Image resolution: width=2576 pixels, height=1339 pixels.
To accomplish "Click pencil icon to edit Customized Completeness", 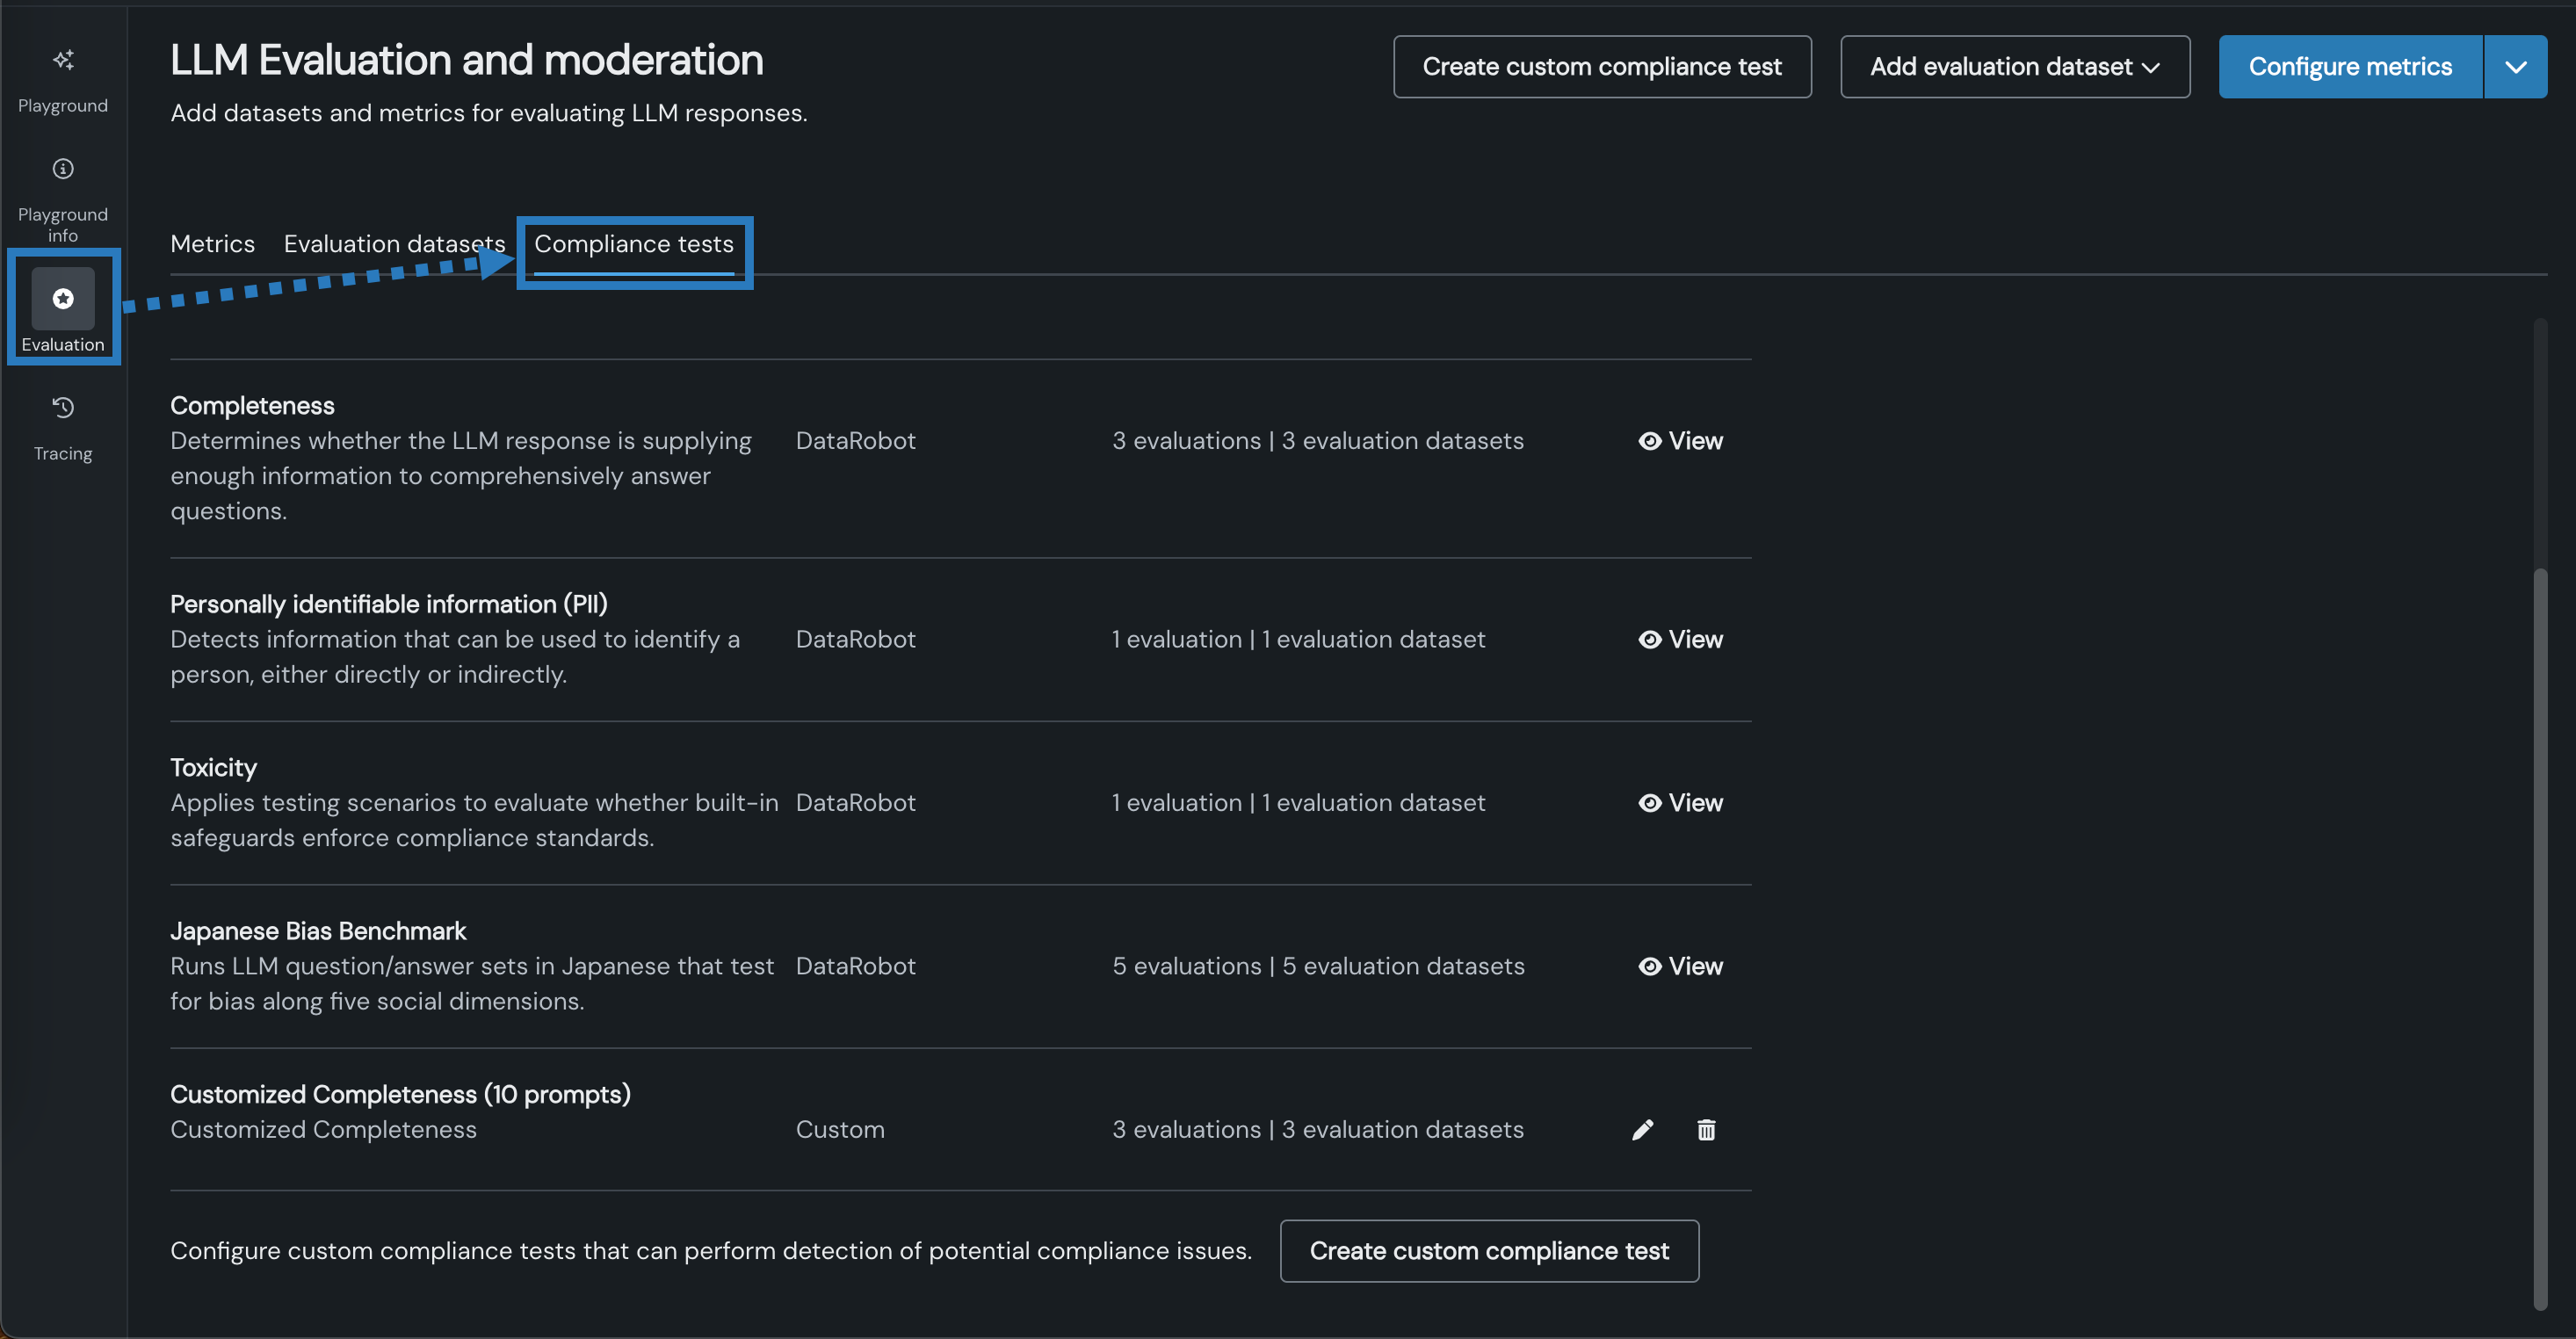I will tap(1642, 1130).
